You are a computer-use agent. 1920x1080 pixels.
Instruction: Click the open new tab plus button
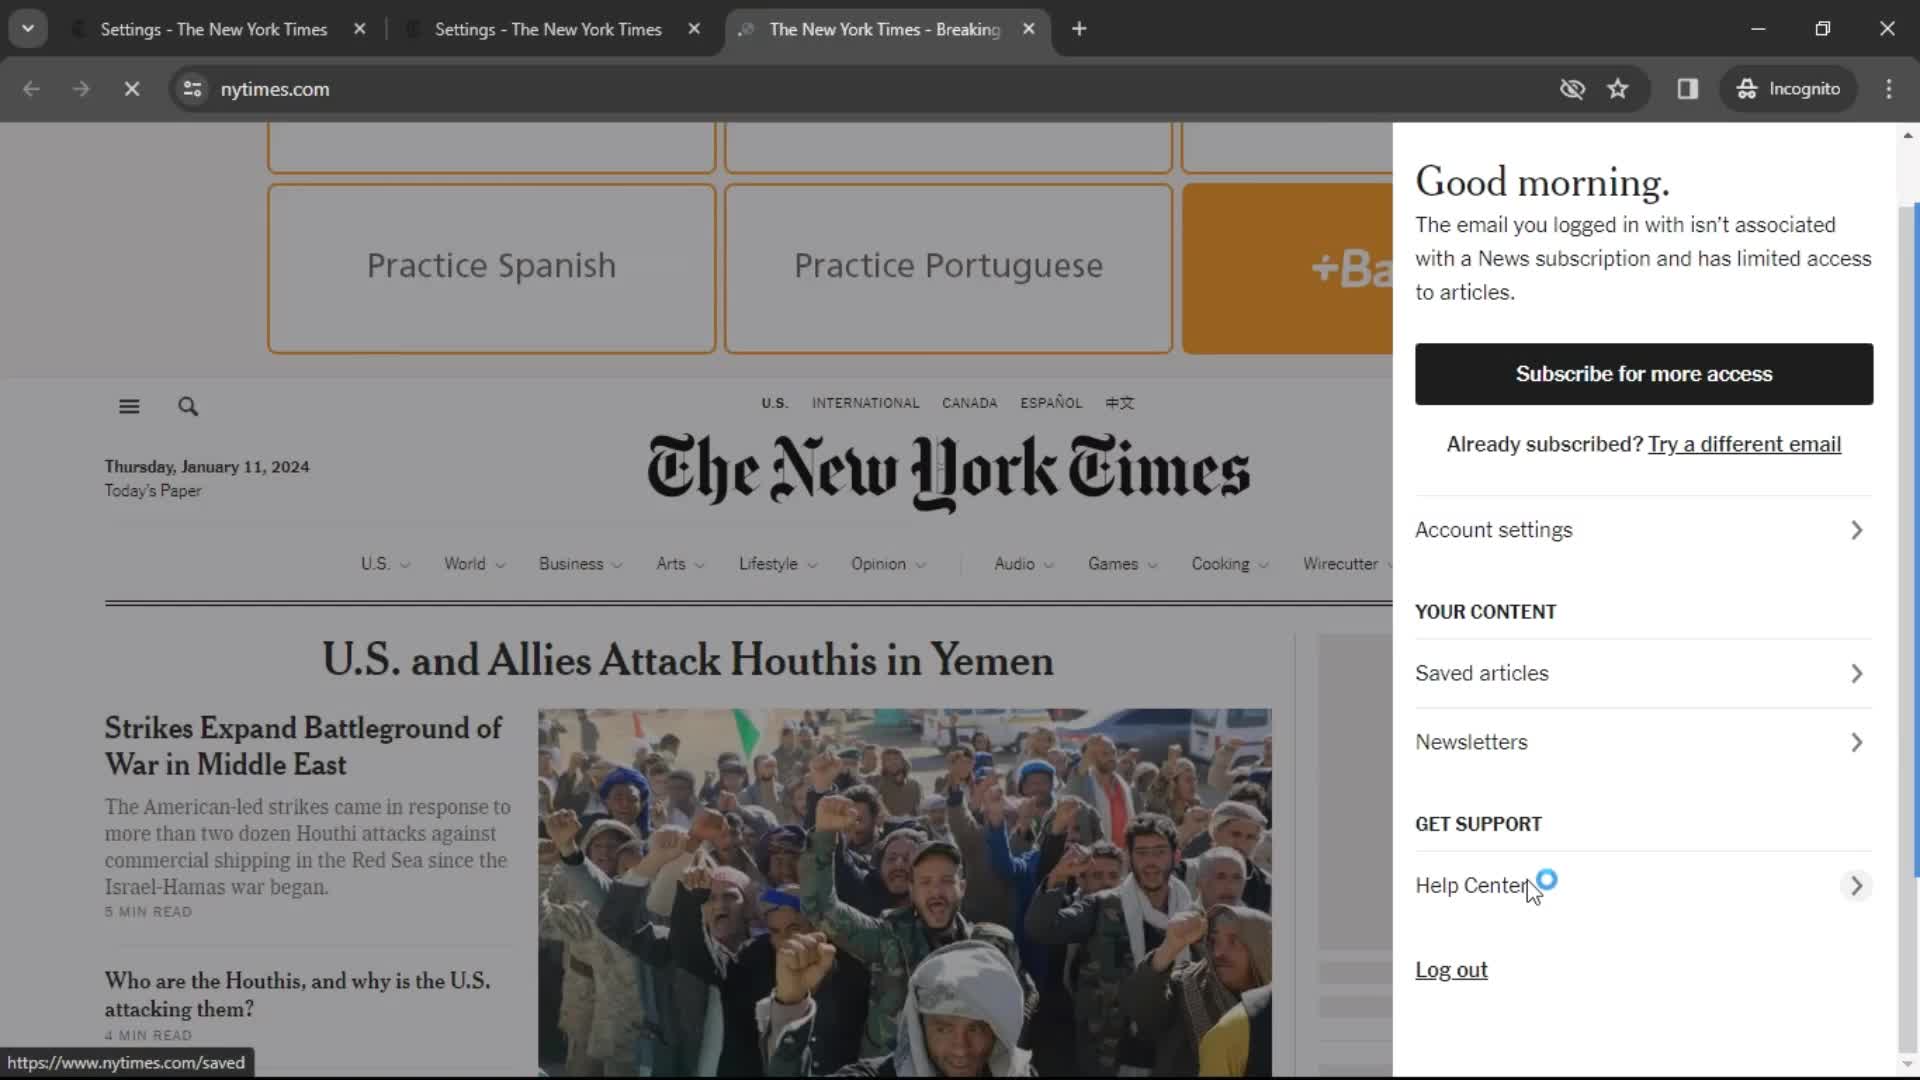(x=1080, y=29)
